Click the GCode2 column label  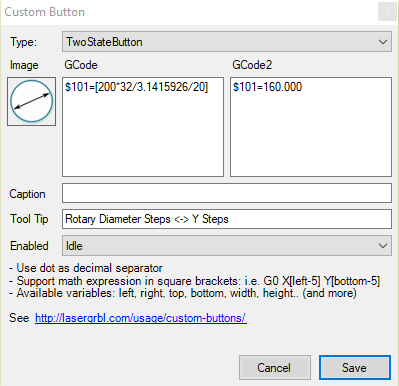[252, 65]
